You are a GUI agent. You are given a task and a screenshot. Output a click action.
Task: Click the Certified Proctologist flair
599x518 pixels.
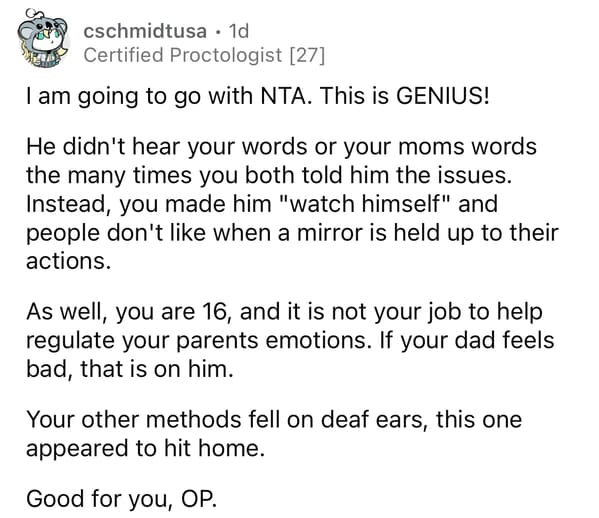(183, 55)
